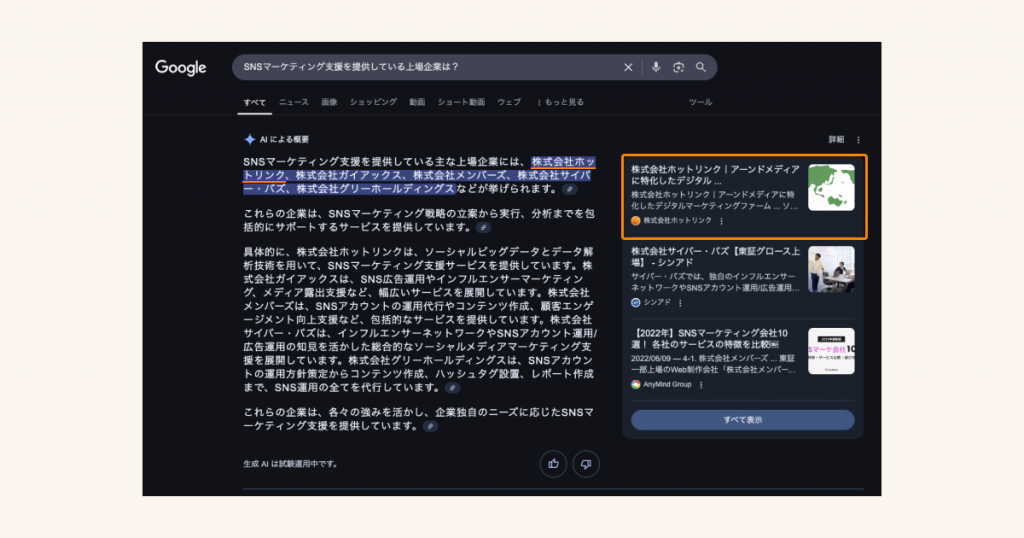Click the AnyMind Group favicon
1024x538 pixels.
tap(635, 385)
